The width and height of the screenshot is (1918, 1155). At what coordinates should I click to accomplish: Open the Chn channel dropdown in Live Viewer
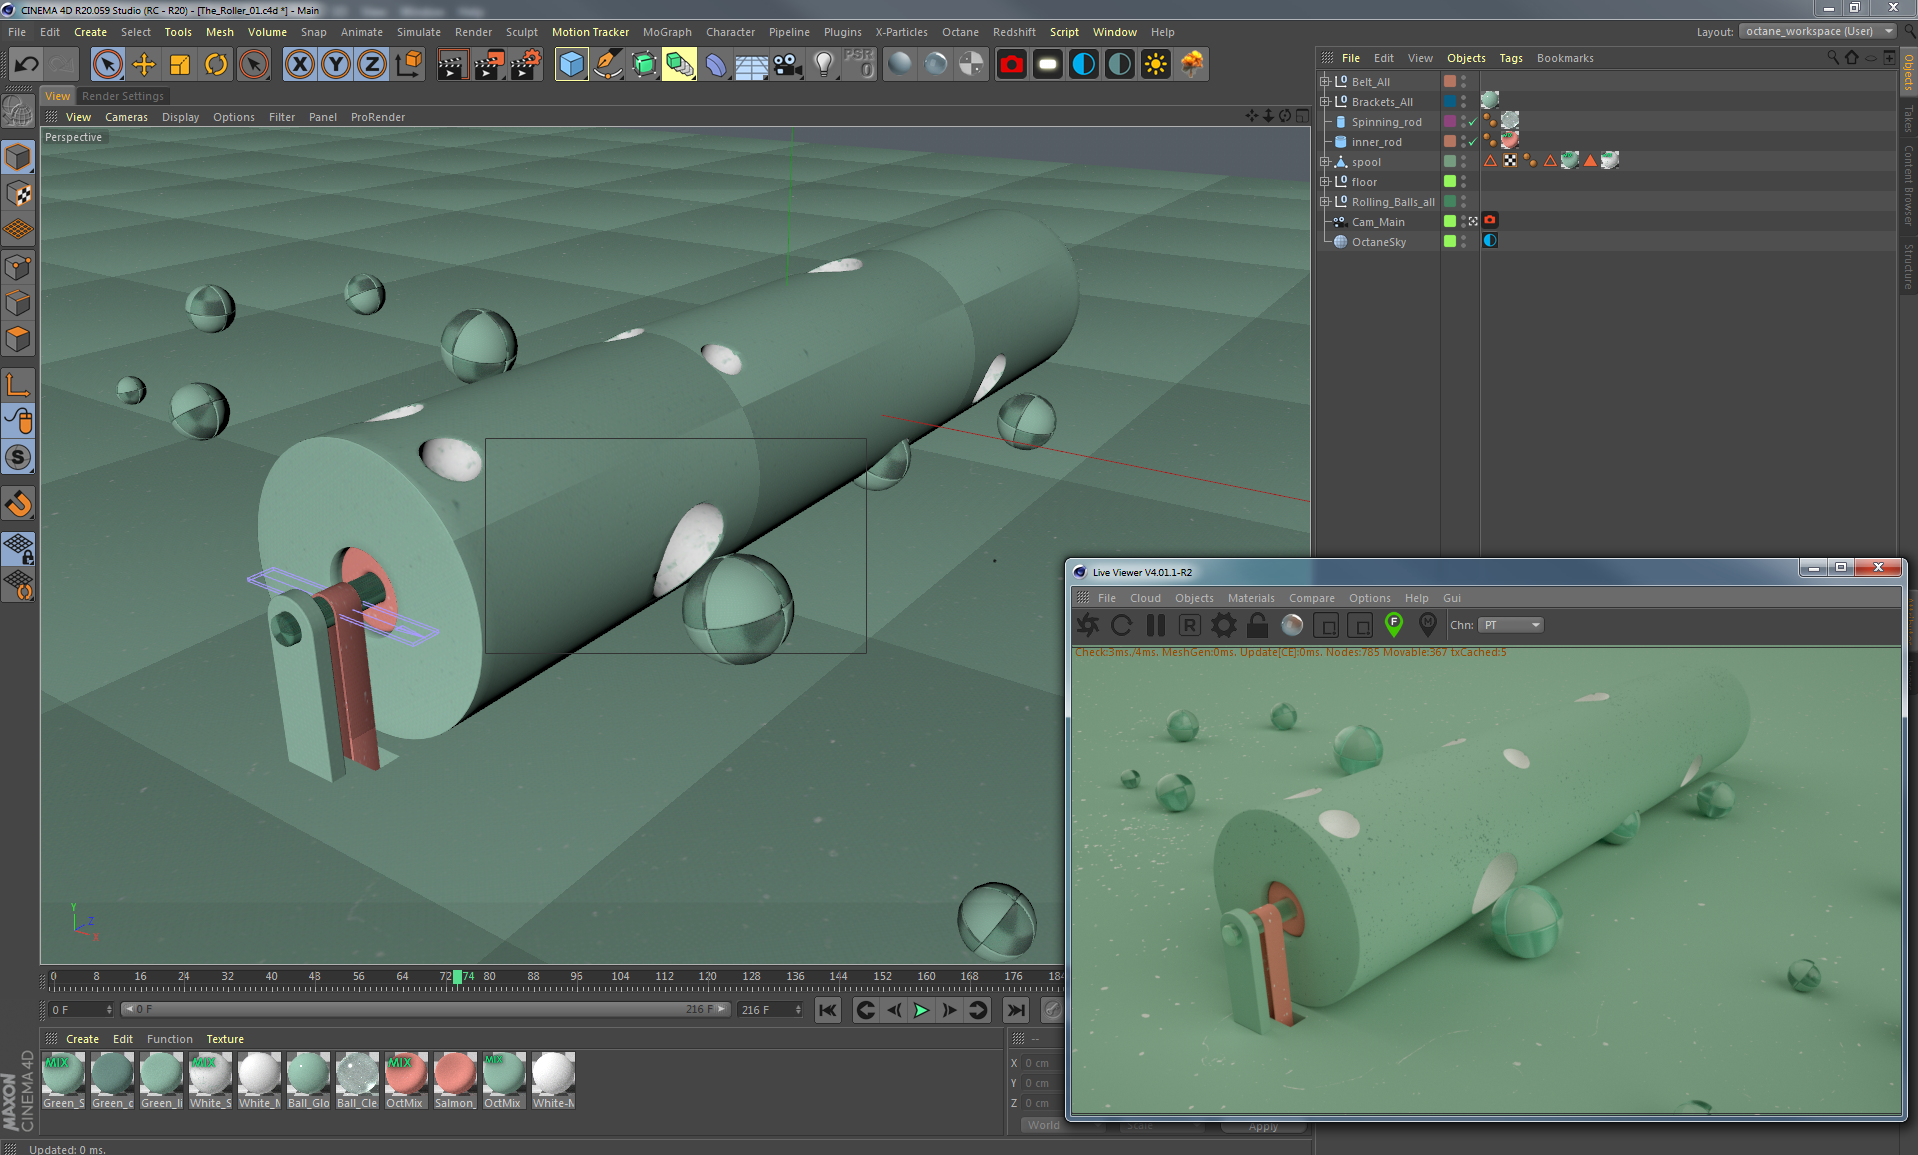(x=1510, y=625)
